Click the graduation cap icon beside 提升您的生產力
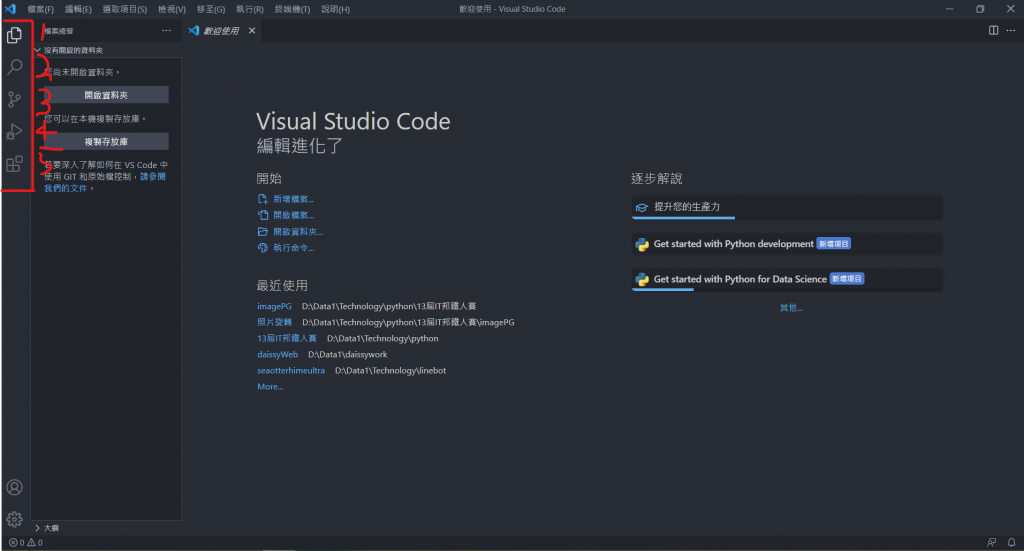The image size is (1024, 551). point(642,208)
